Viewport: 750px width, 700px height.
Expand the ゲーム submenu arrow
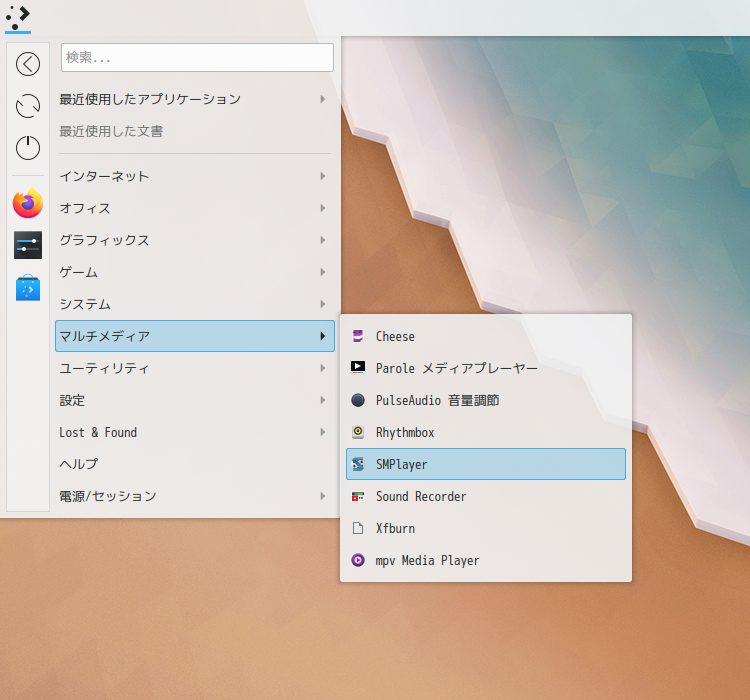(x=323, y=272)
